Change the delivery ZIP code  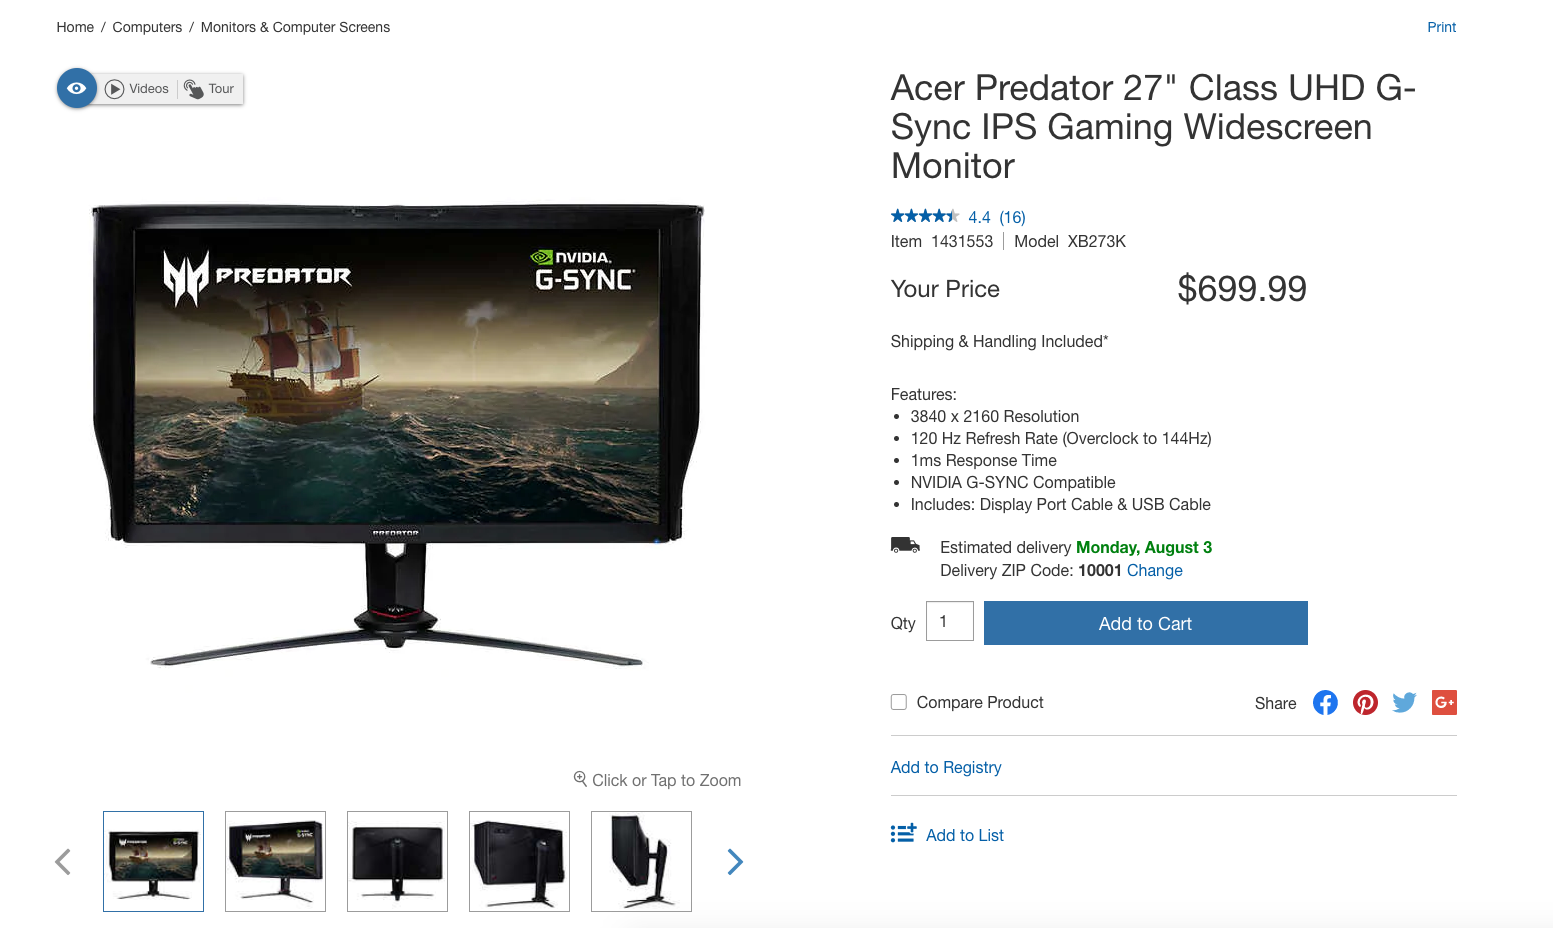click(x=1154, y=570)
